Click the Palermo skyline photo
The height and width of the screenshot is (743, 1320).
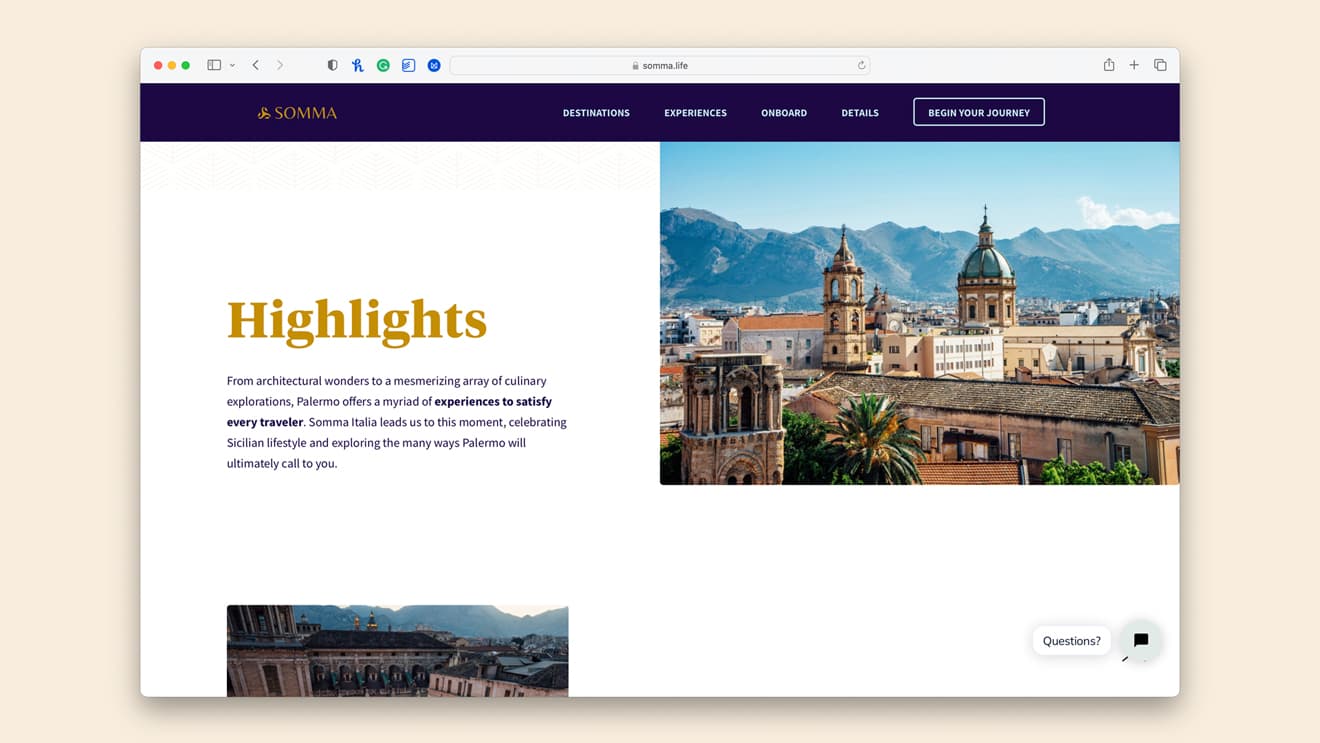919,313
